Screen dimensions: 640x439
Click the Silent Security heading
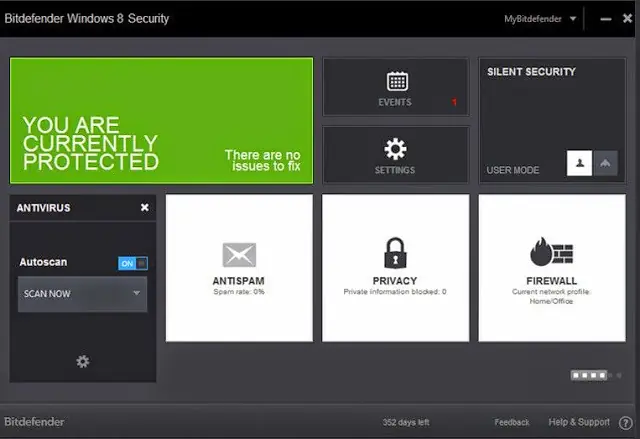[531, 72]
